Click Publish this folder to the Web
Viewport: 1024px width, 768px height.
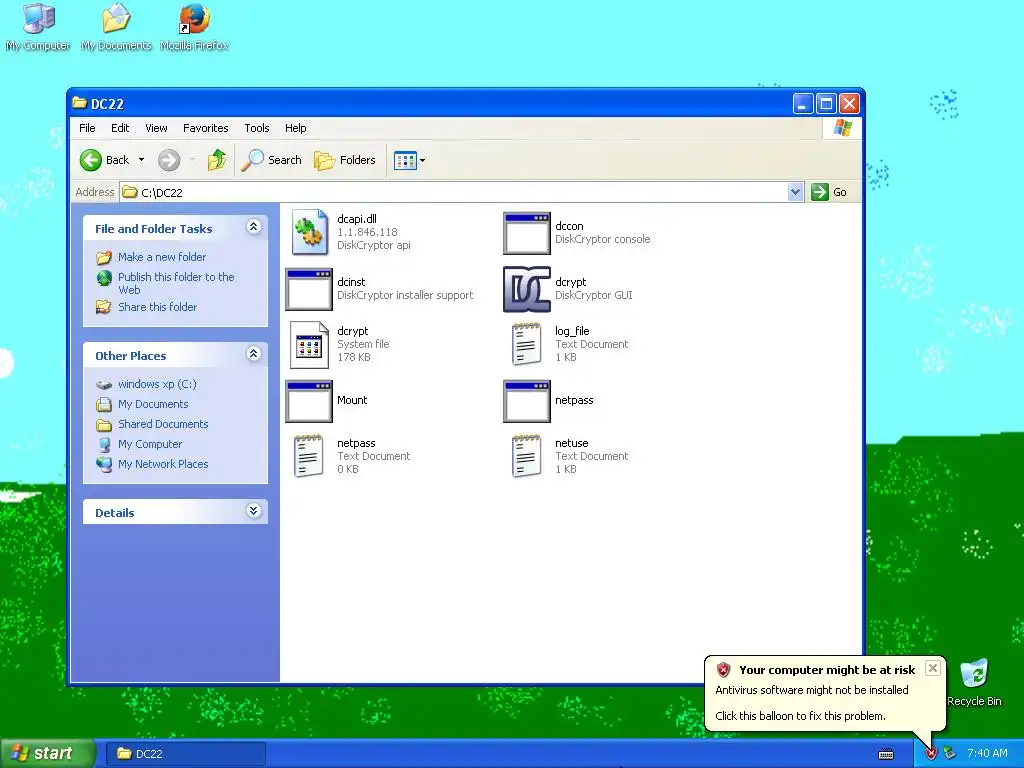click(176, 283)
